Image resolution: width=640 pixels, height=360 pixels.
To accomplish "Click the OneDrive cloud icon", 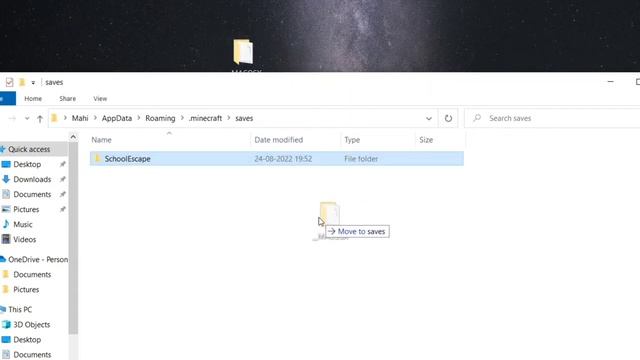I will click(x=2, y=259).
